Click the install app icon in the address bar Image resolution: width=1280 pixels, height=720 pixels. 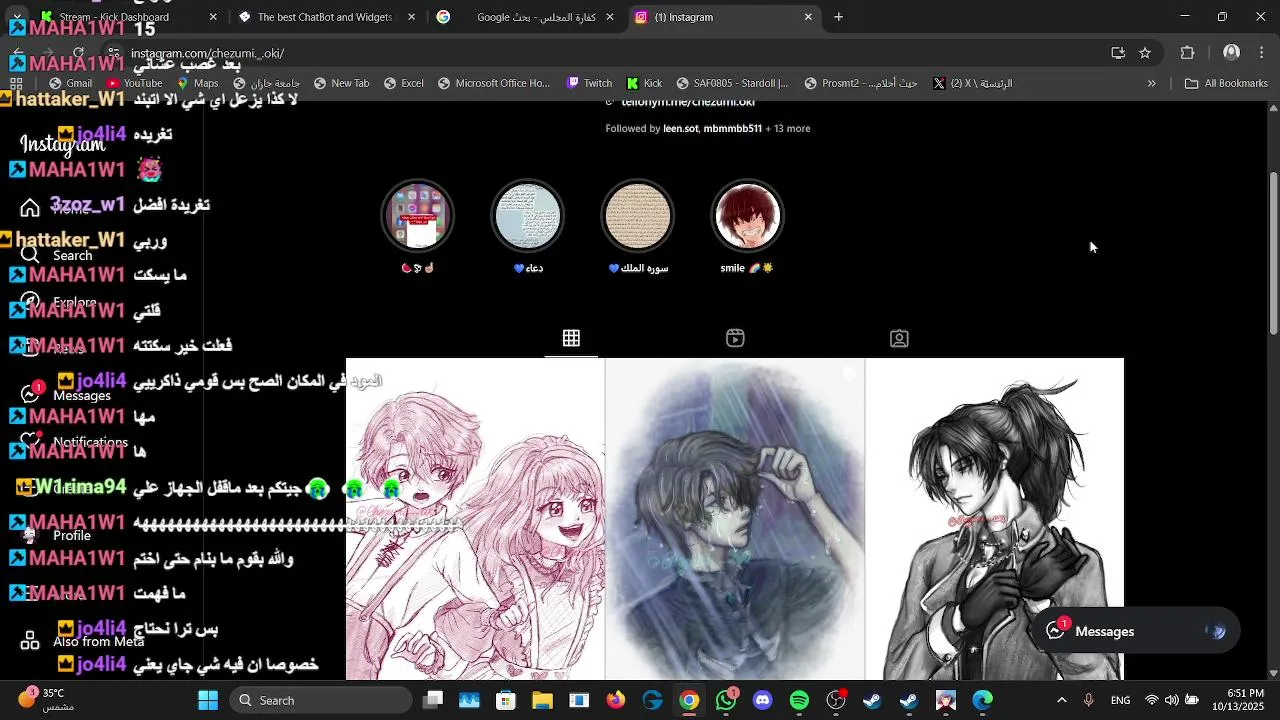click(1118, 53)
